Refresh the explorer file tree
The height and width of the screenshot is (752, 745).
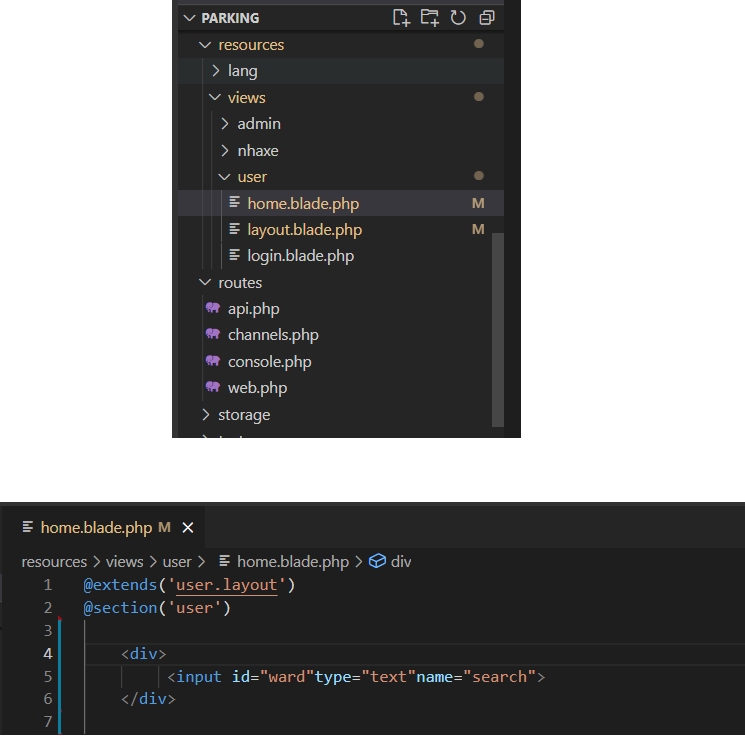pos(458,18)
